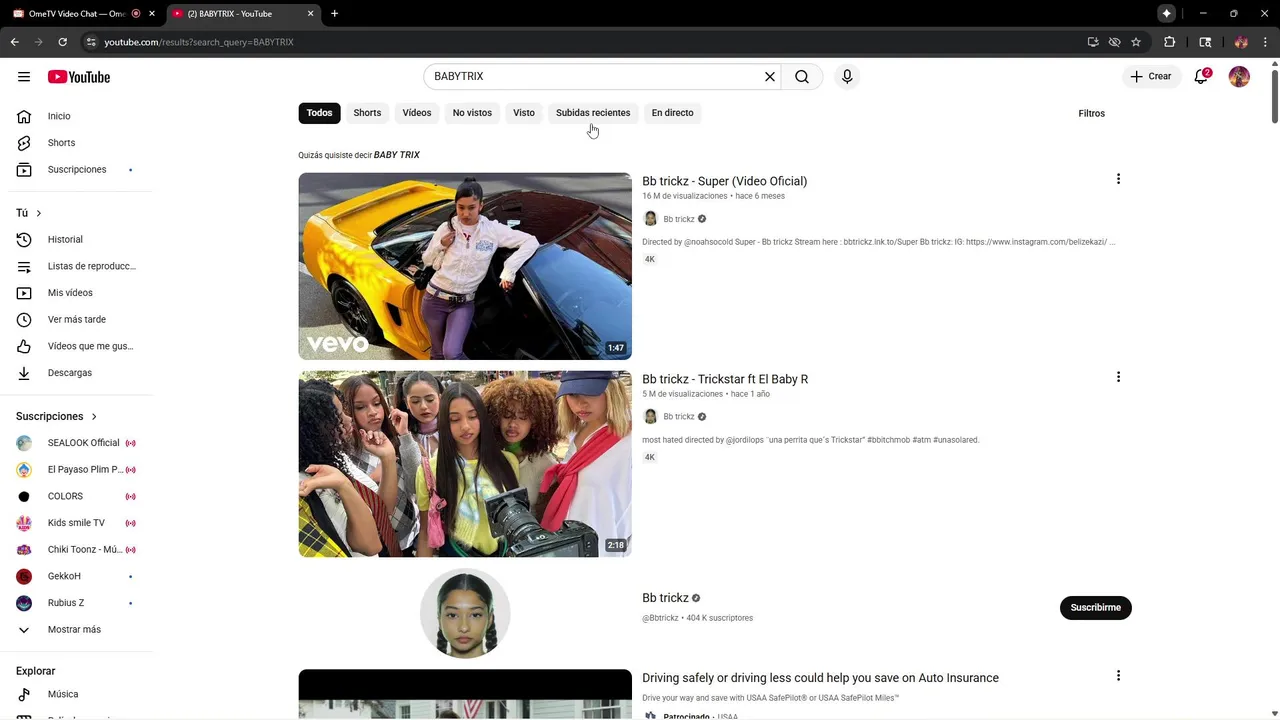The image size is (1280, 720).
Task: Run search with the magnifying glass button
Action: tap(802, 77)
